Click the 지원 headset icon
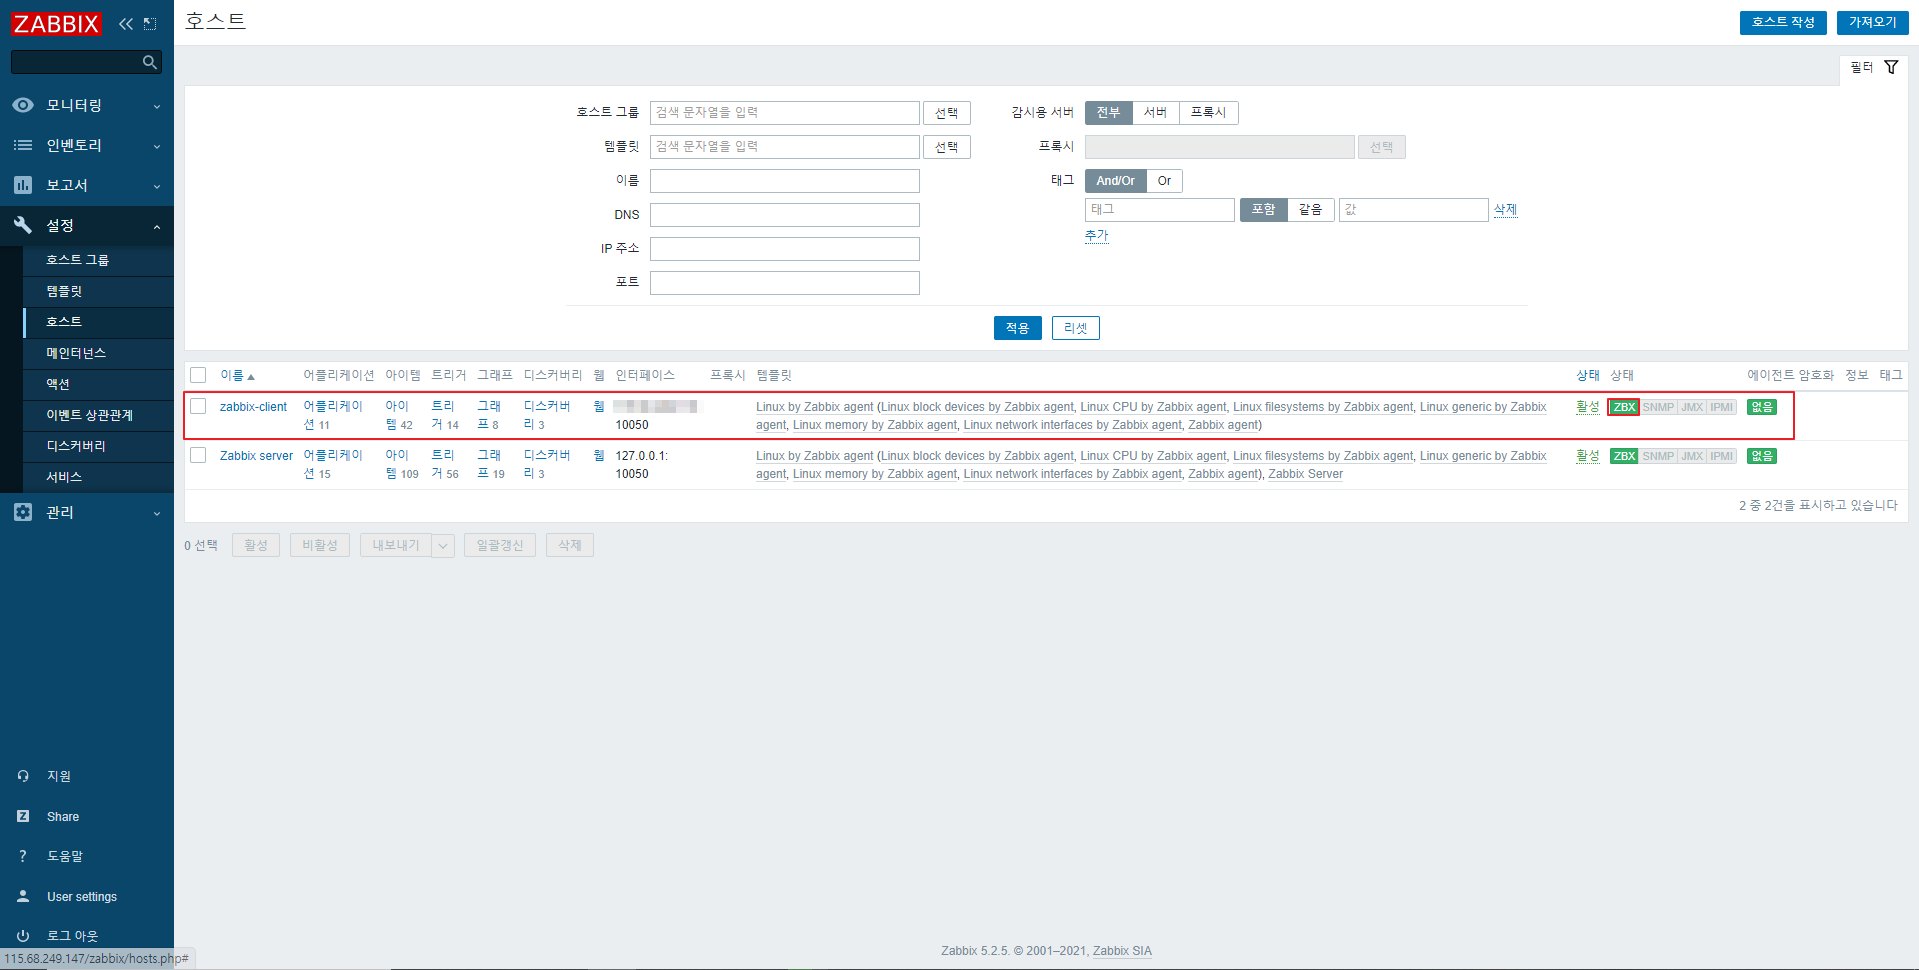Viewport: 1919px width, 970px height. click(x=23, y=776)
